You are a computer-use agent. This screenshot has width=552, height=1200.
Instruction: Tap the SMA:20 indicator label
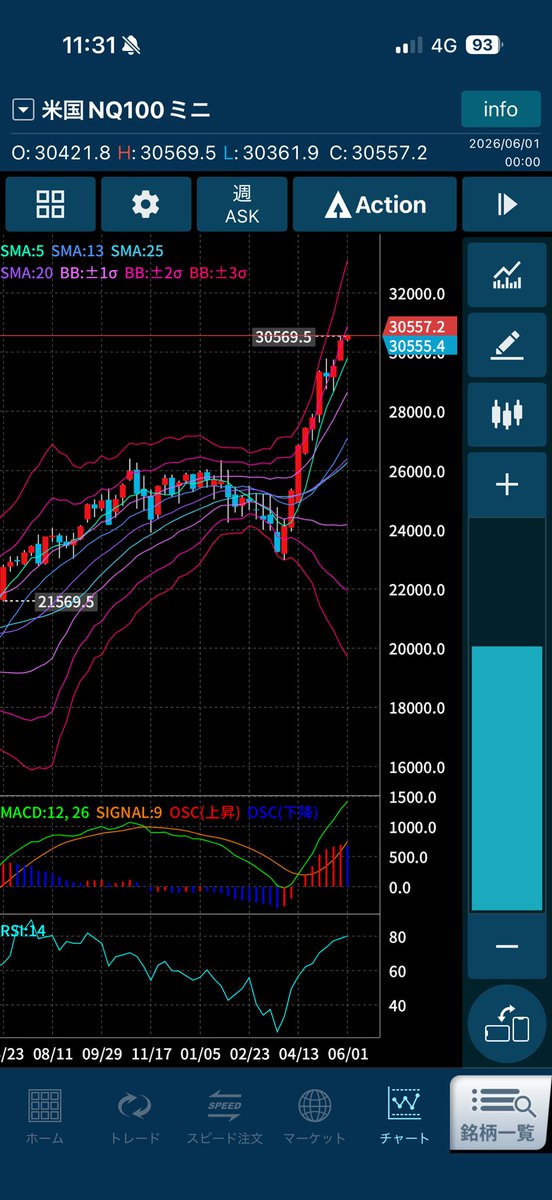[x=28, y=271]
